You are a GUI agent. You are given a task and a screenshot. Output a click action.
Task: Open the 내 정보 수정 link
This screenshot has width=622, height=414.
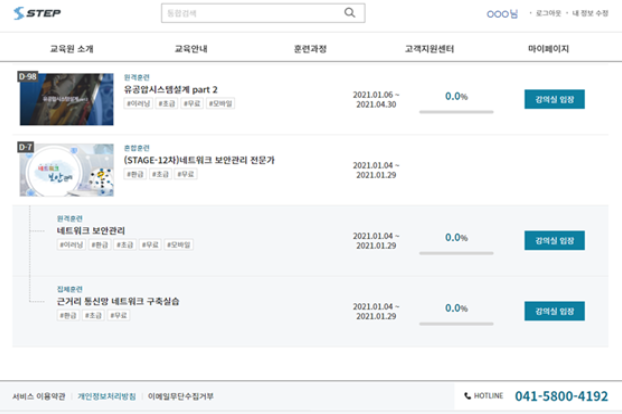590,13
